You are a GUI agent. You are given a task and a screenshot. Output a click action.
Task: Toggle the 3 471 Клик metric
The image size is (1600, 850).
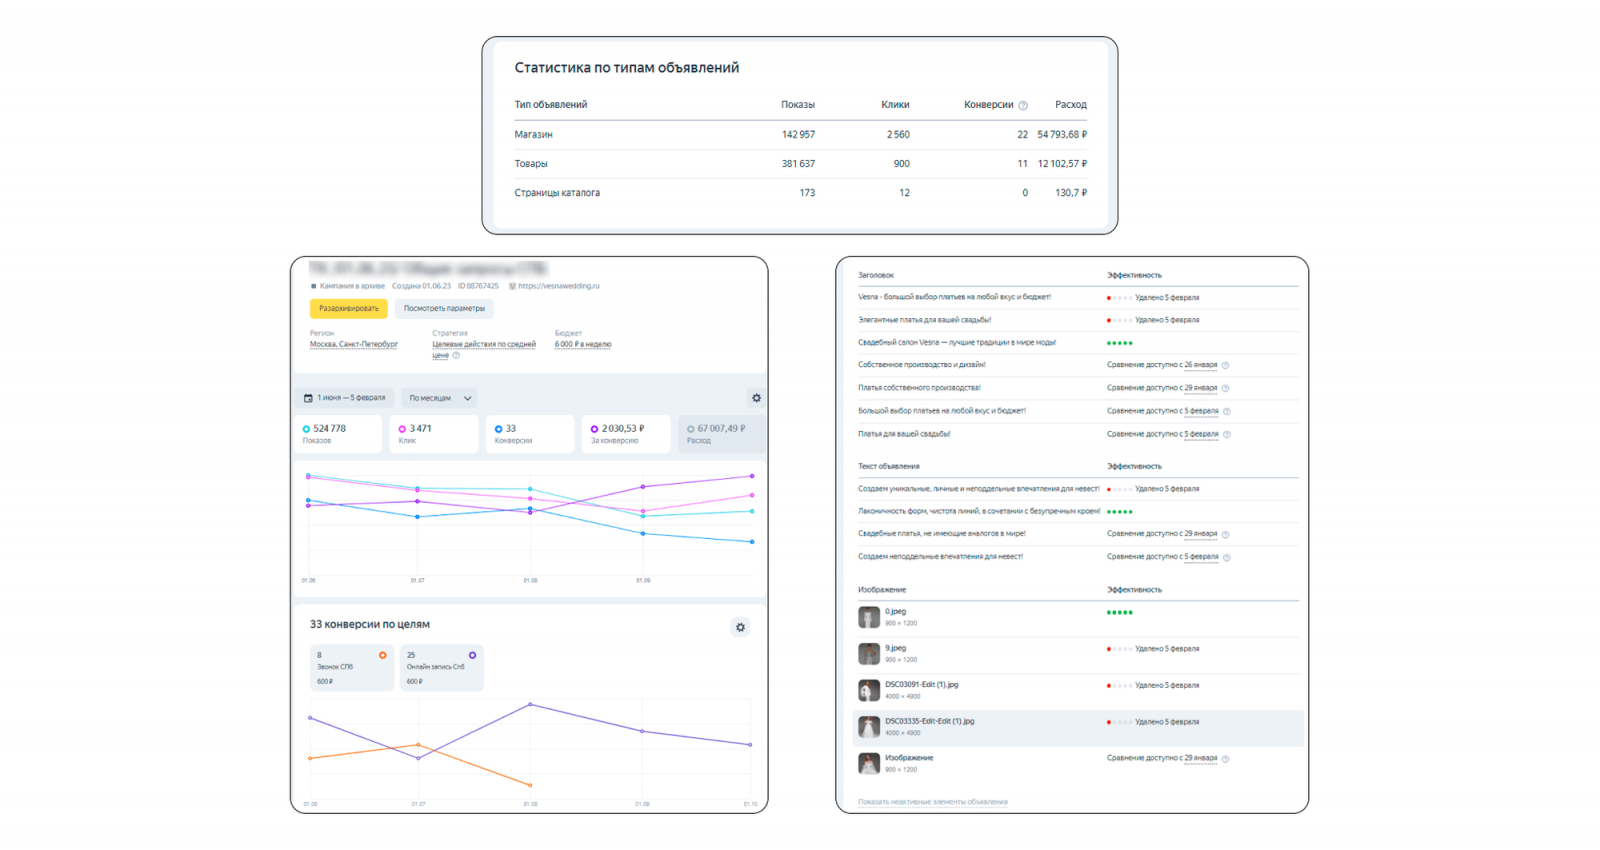434,434
